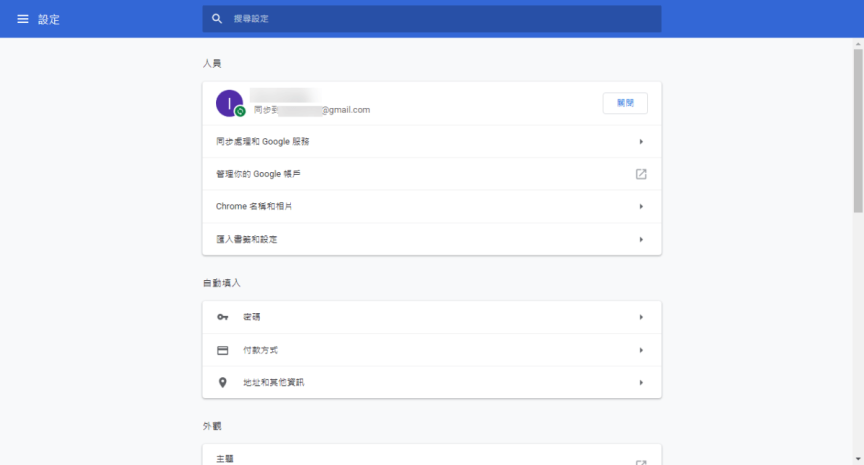Click the page vertical scrollbar thumb

coord(858,131)
